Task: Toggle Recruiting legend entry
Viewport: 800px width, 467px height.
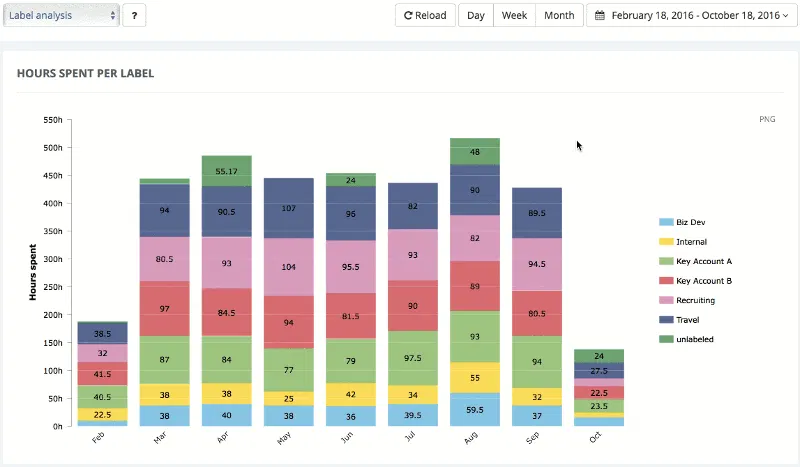Action: click(687, 300)
